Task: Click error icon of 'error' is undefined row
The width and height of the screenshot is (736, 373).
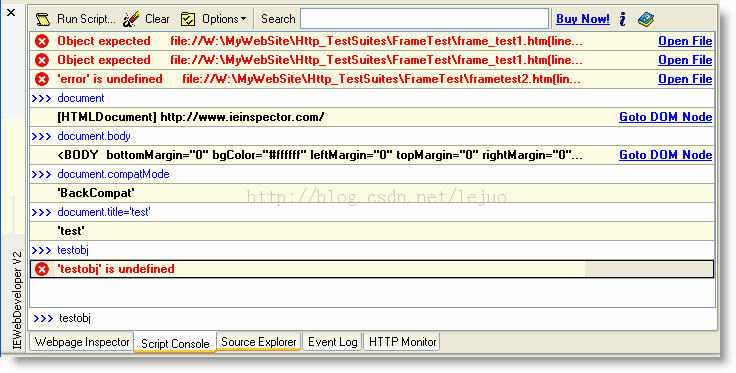Action: (42, 79)
